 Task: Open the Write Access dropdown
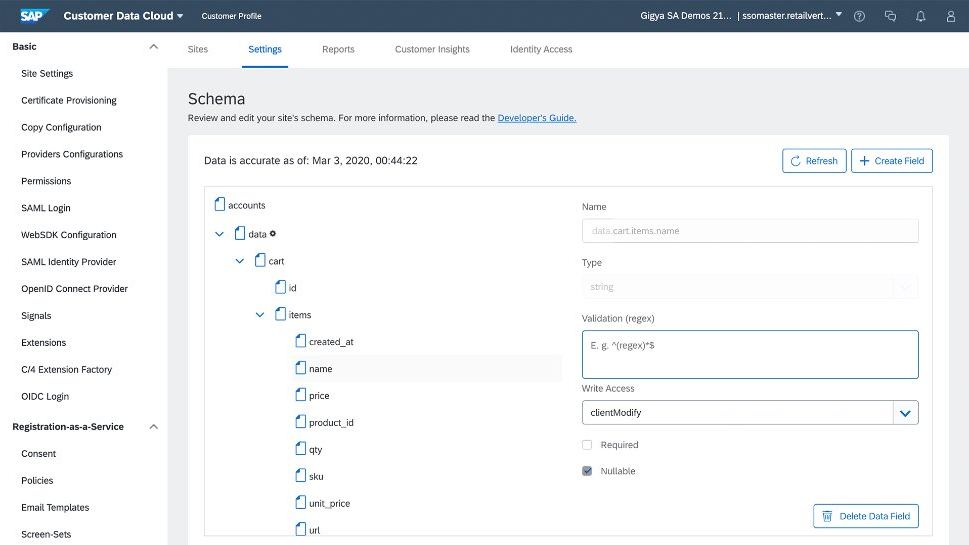coord(905,412)
